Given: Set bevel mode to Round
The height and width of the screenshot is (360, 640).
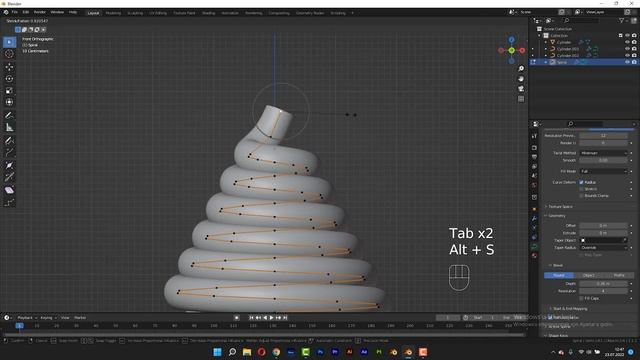Looking at the screenshot, I should click(559, 276).
